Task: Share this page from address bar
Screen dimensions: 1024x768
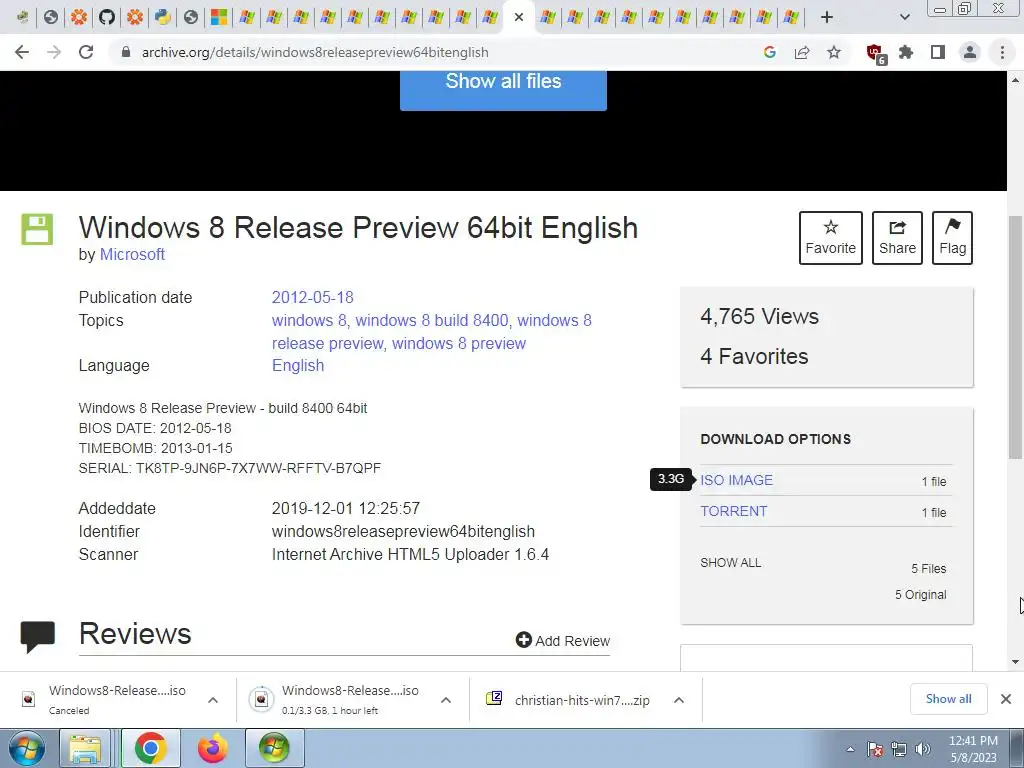Action: pyautogui.click(x=802, y=52)
